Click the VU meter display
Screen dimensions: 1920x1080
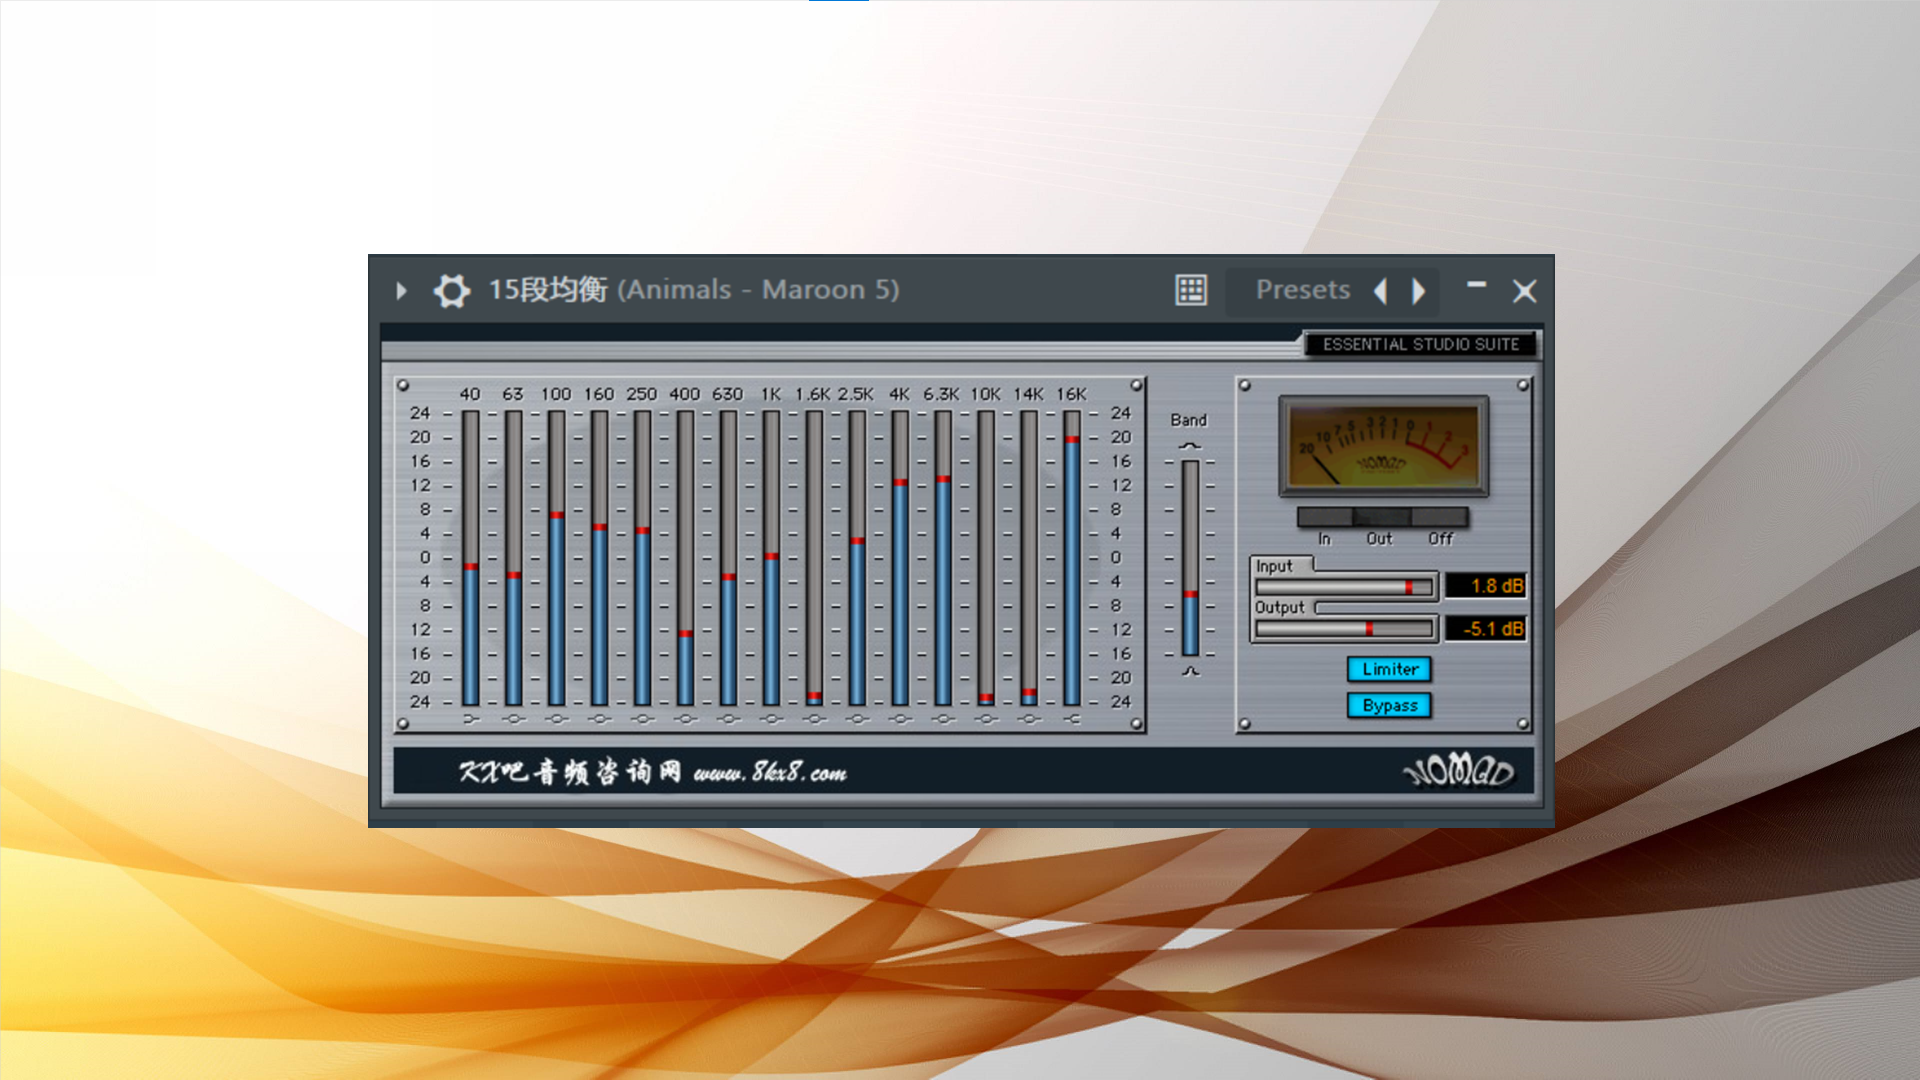pos(1383,446)
